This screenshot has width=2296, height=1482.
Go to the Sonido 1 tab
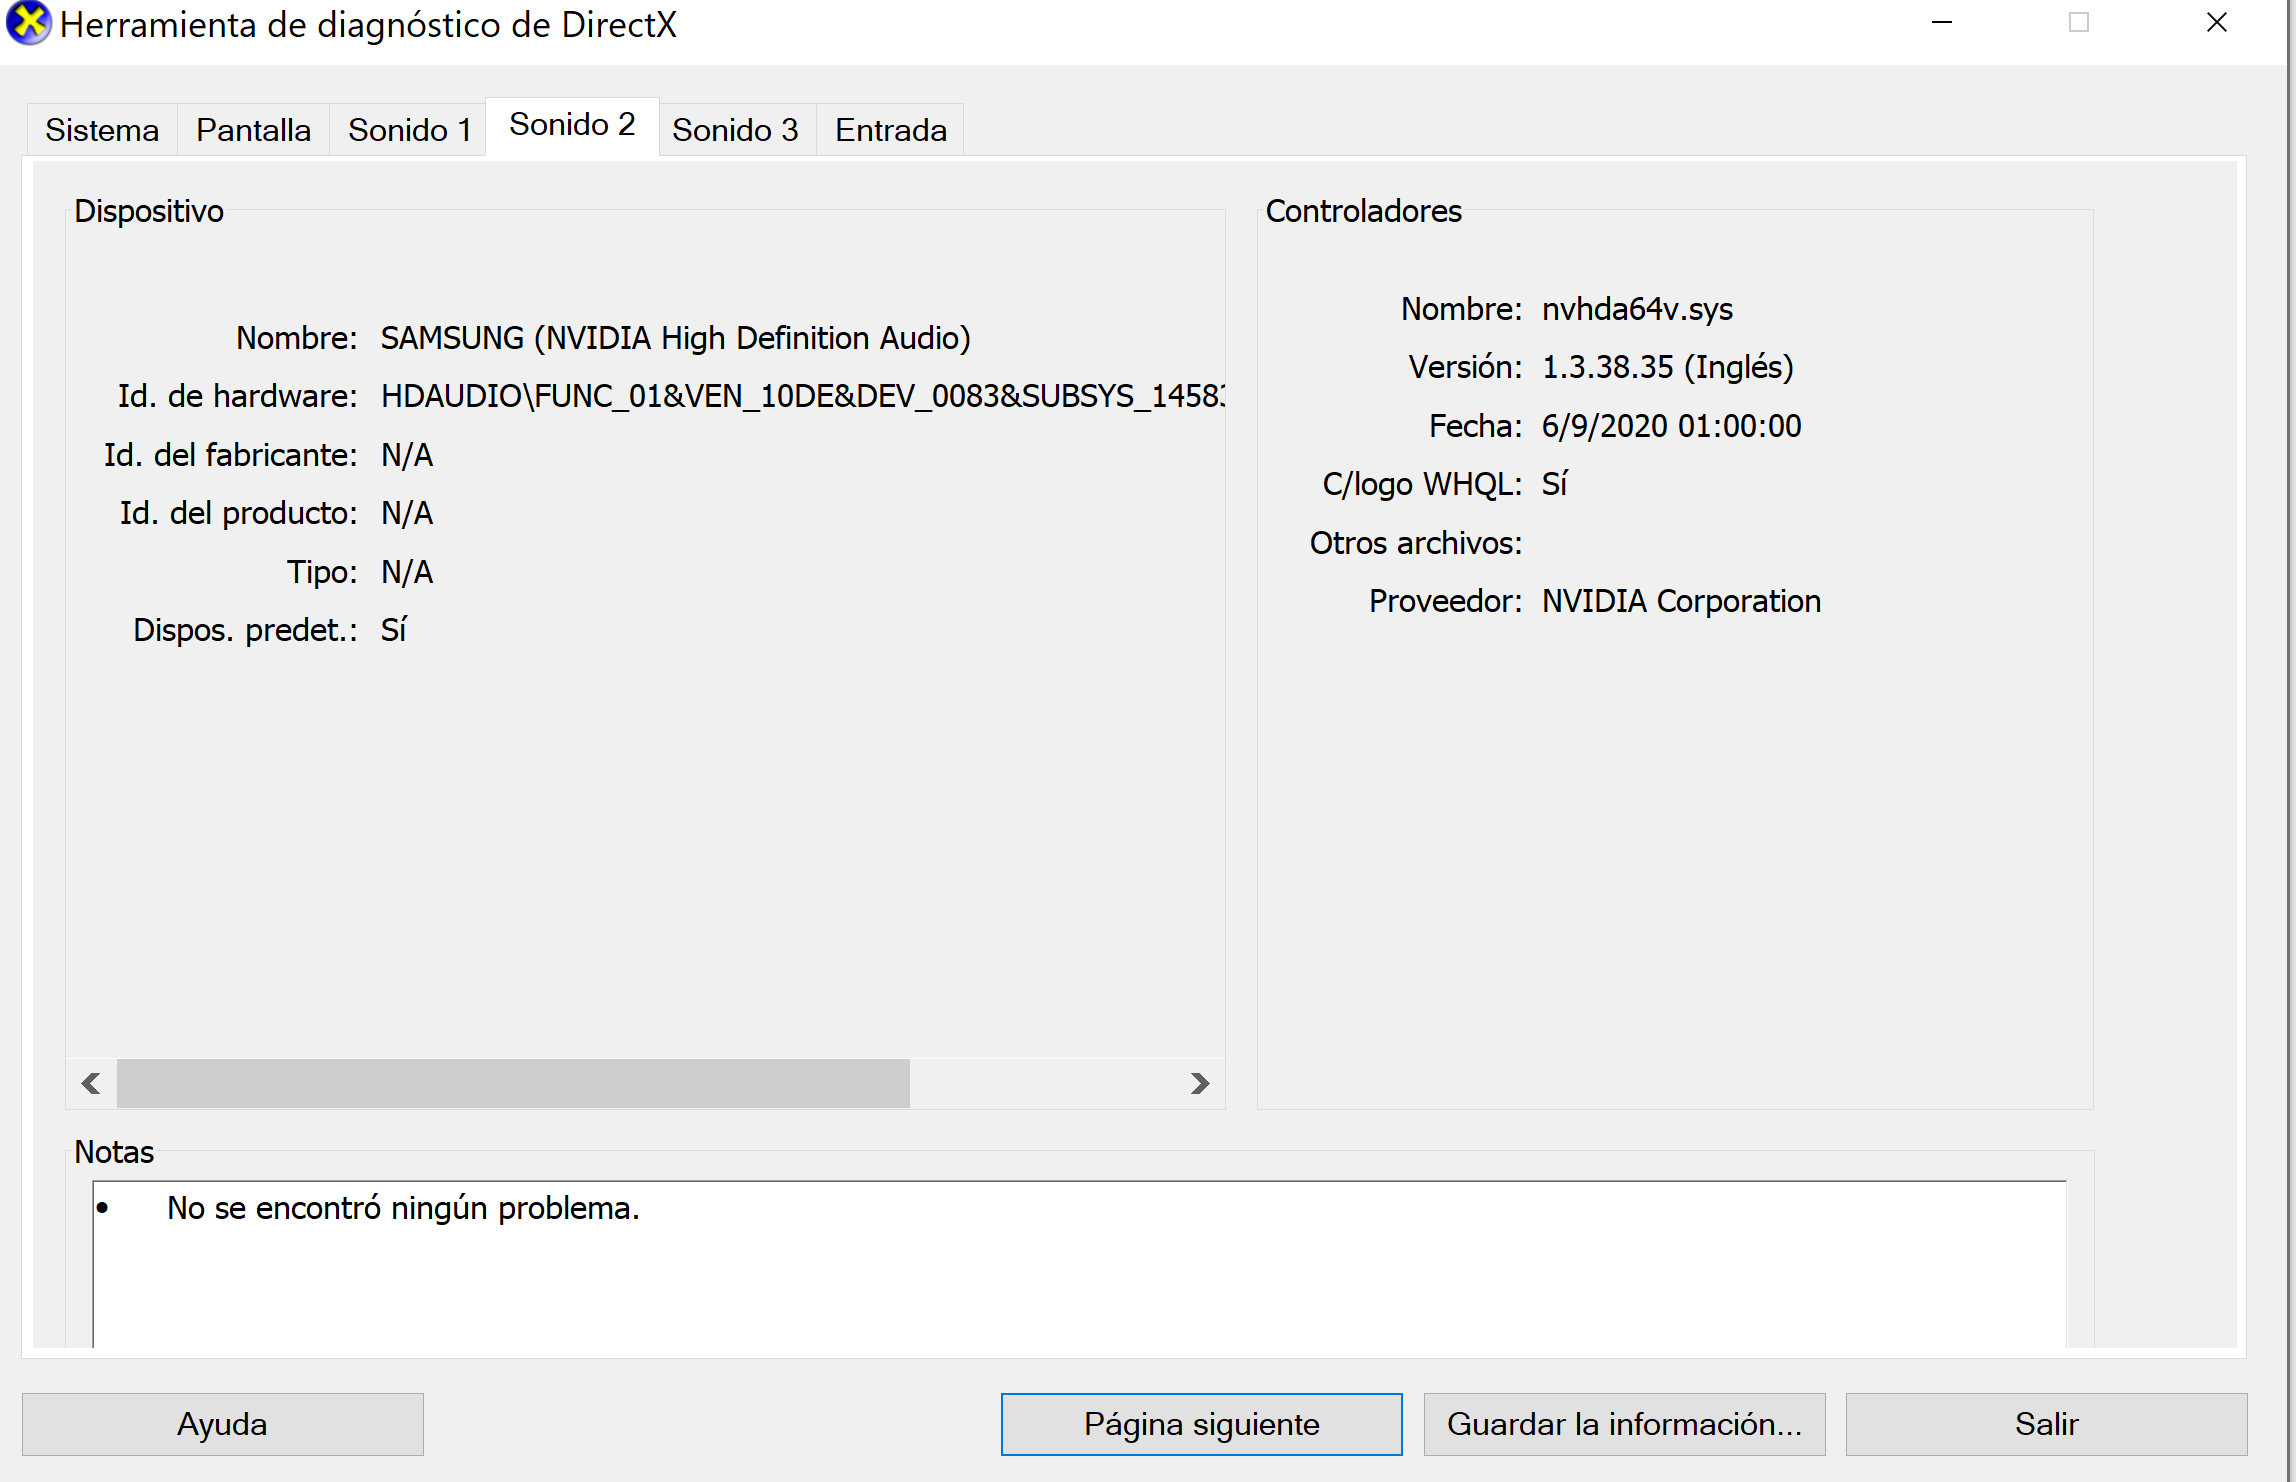pos(409,130)
